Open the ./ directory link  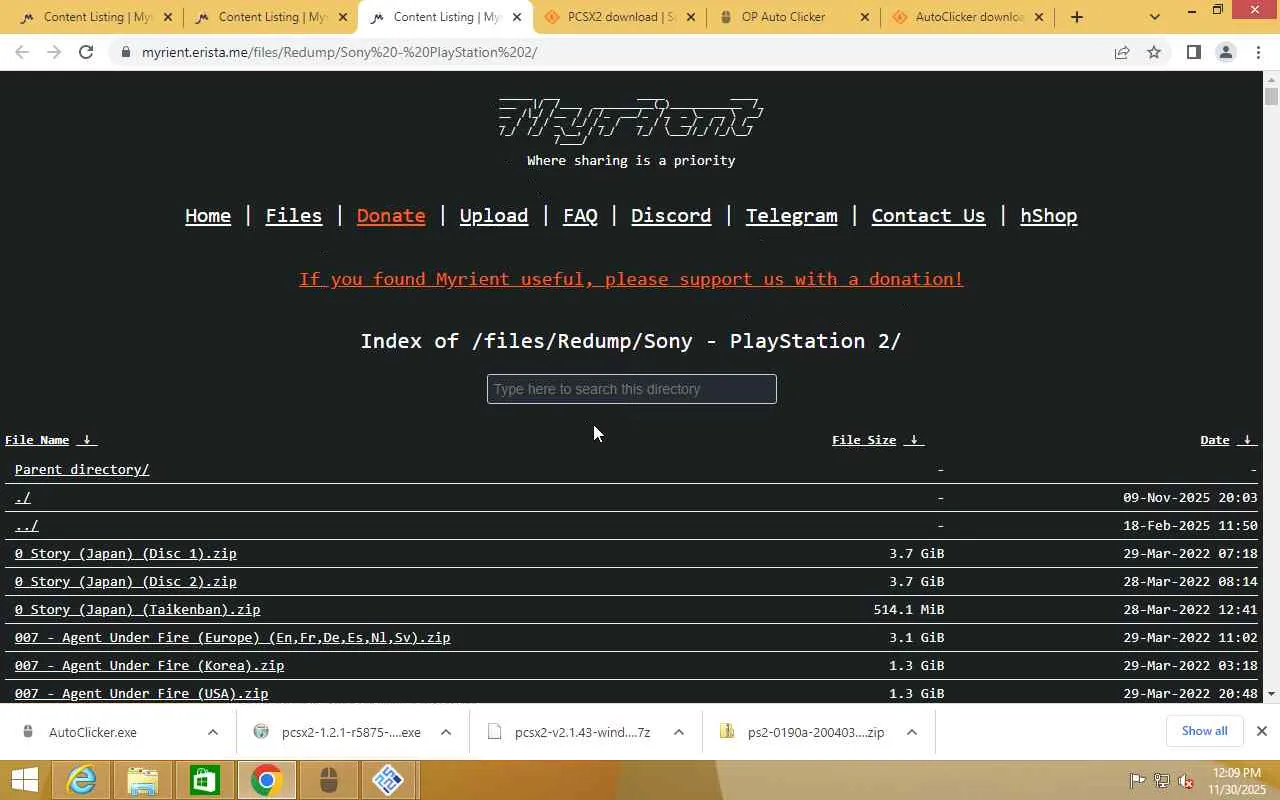pyautogui.click(x=23, y=497)
